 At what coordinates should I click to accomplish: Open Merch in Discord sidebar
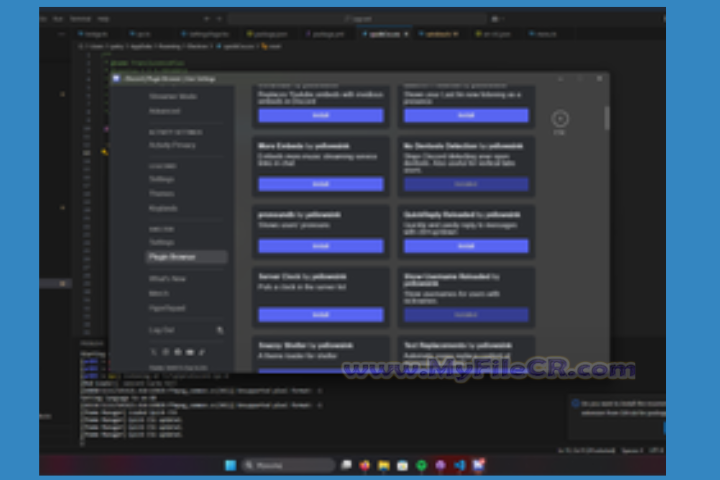point(159,294)
